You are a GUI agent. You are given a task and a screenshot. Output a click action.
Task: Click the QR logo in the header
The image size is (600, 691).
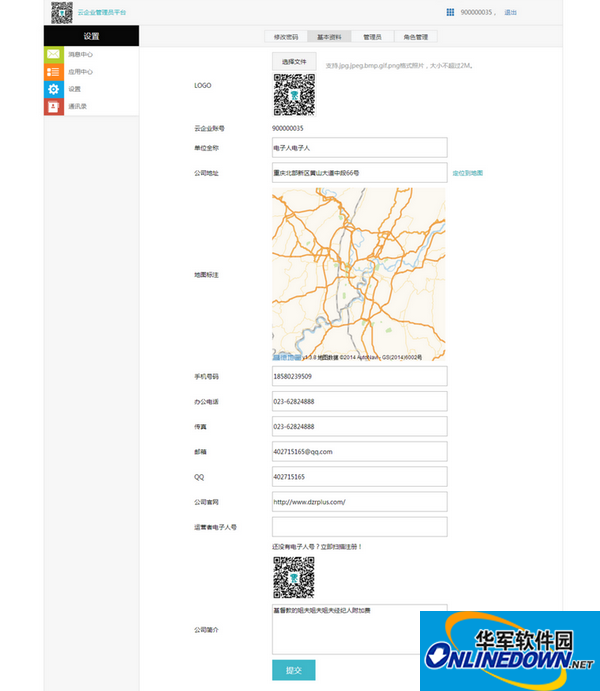62,12
